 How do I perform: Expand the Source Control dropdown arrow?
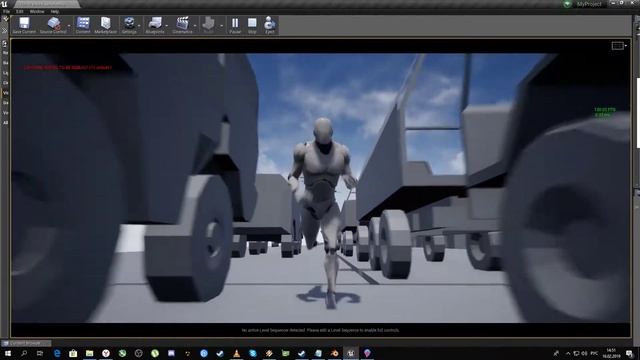click(69, 26)
